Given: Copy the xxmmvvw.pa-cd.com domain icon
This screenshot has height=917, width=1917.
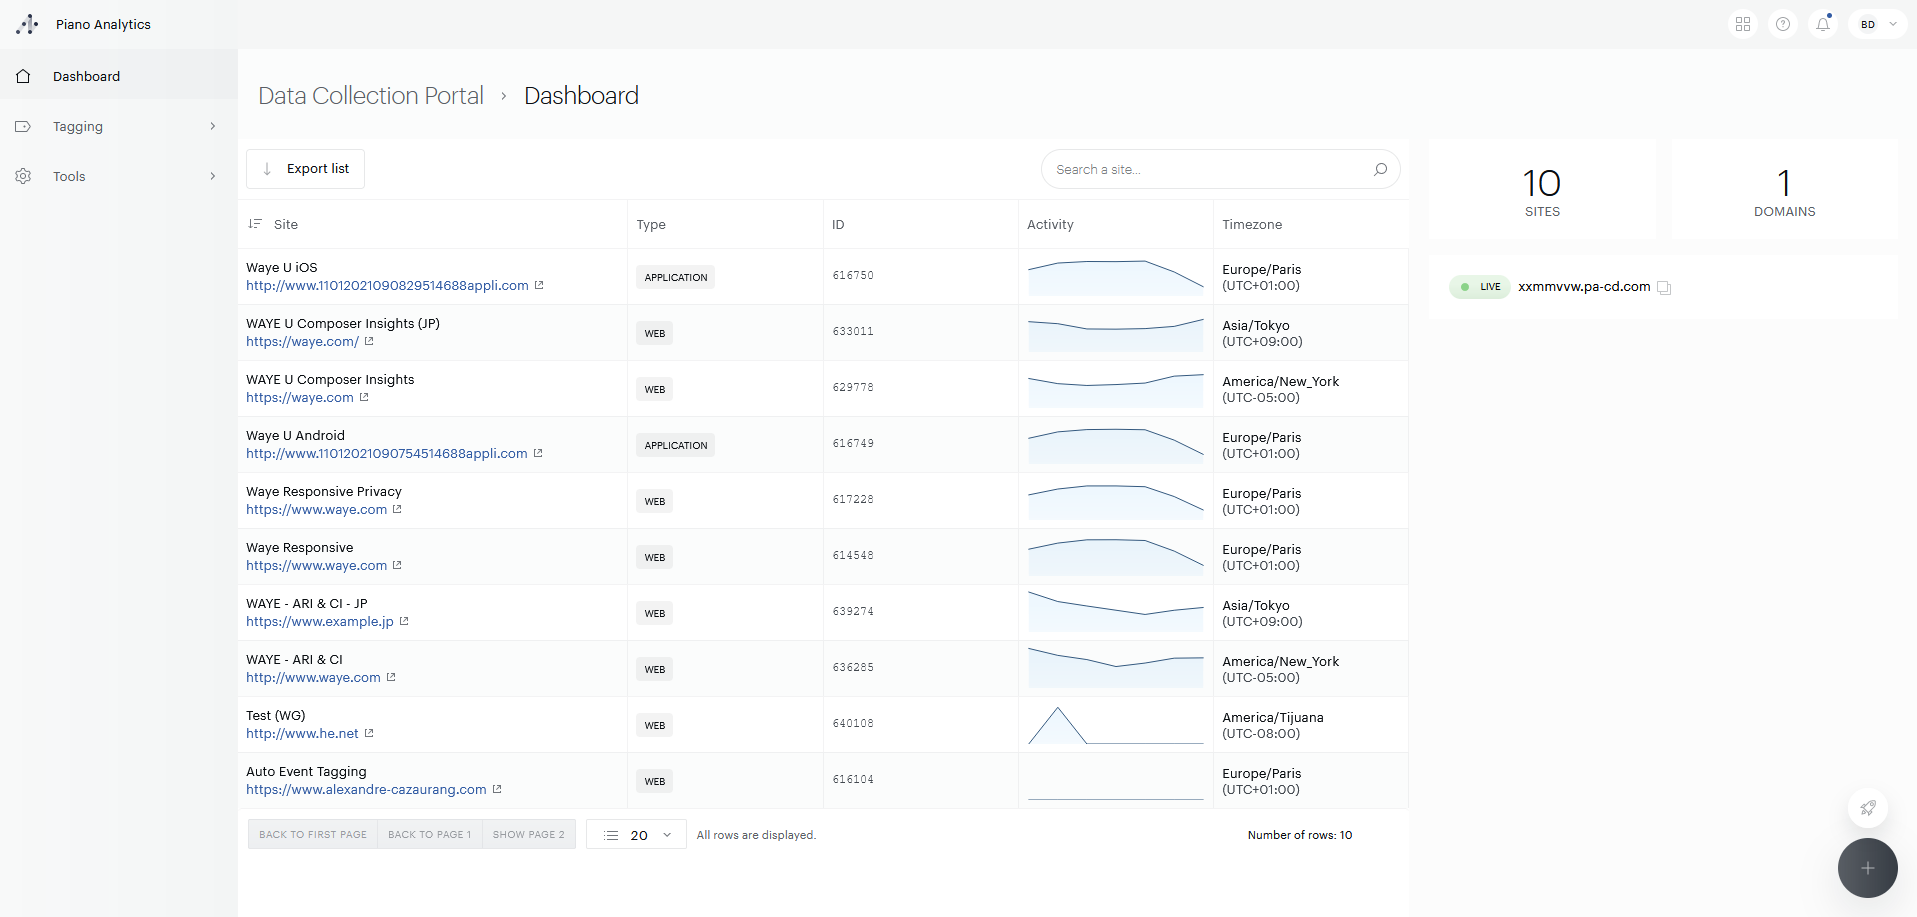Looking at the screenshot, I should pyautogui.click(x=1664, y=288).
